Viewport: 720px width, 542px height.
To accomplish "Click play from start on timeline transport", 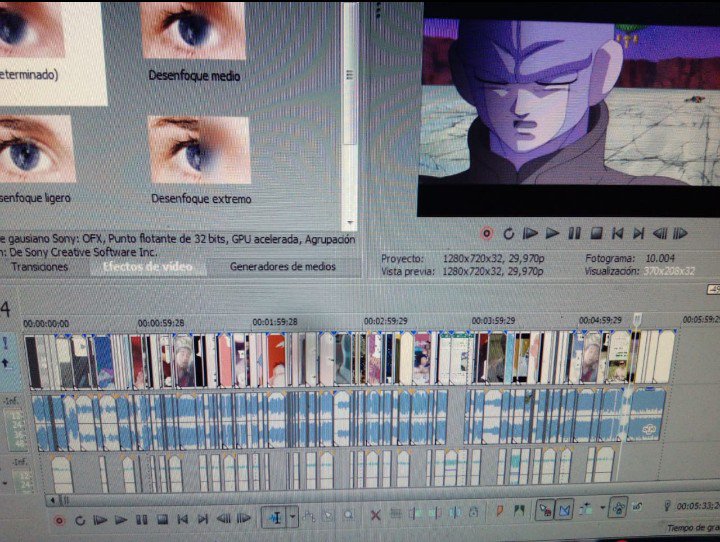I will coord(100,520).
